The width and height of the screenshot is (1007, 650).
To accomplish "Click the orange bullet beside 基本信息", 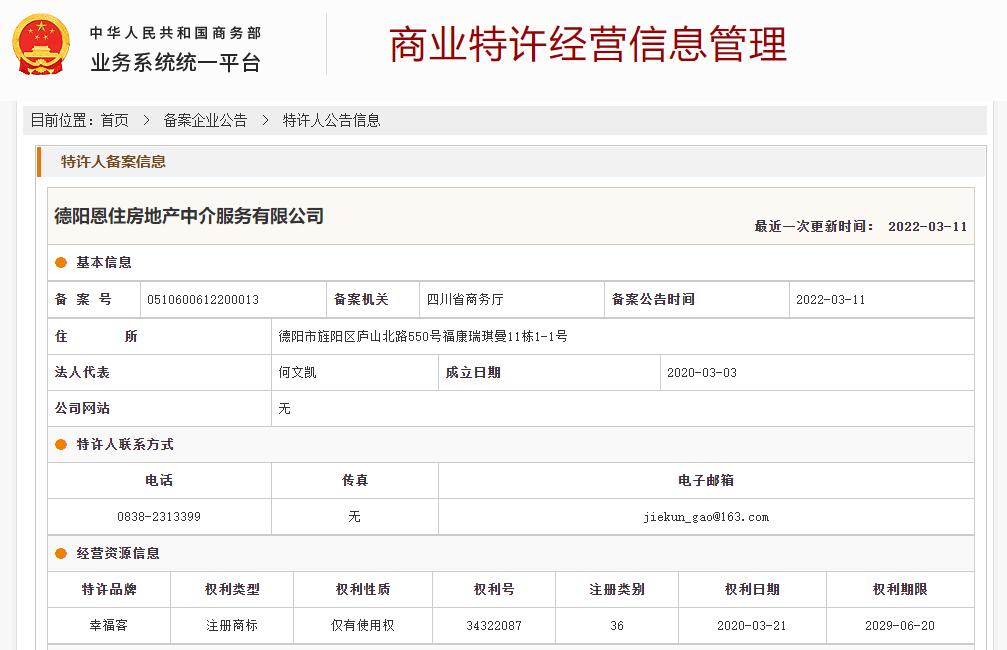I will 61,262.
